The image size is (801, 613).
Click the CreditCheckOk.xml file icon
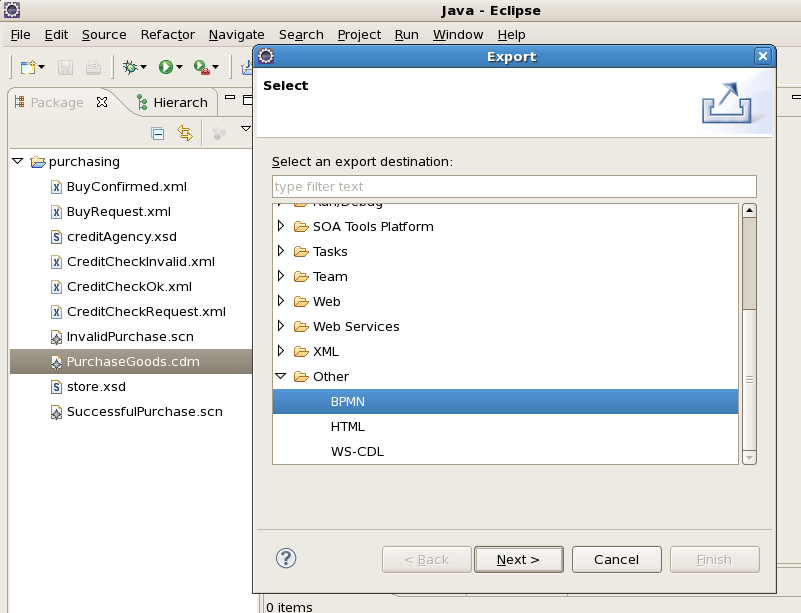point(56,287)
